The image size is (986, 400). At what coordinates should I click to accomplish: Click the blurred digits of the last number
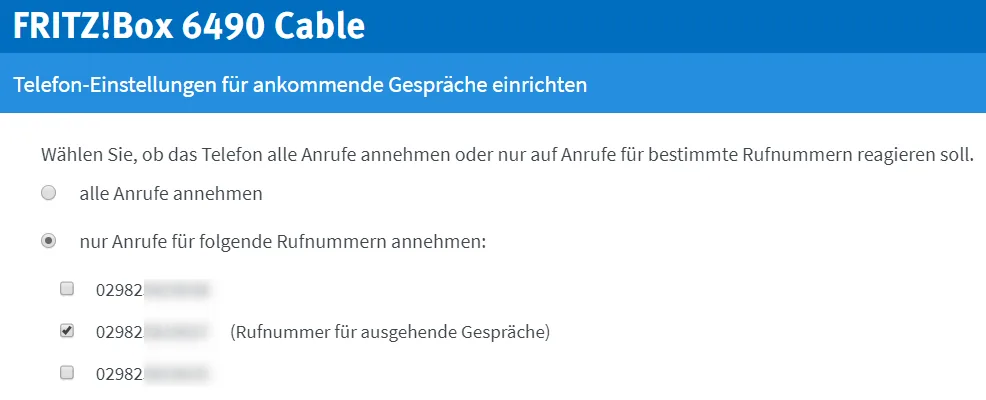pos(177,374)
